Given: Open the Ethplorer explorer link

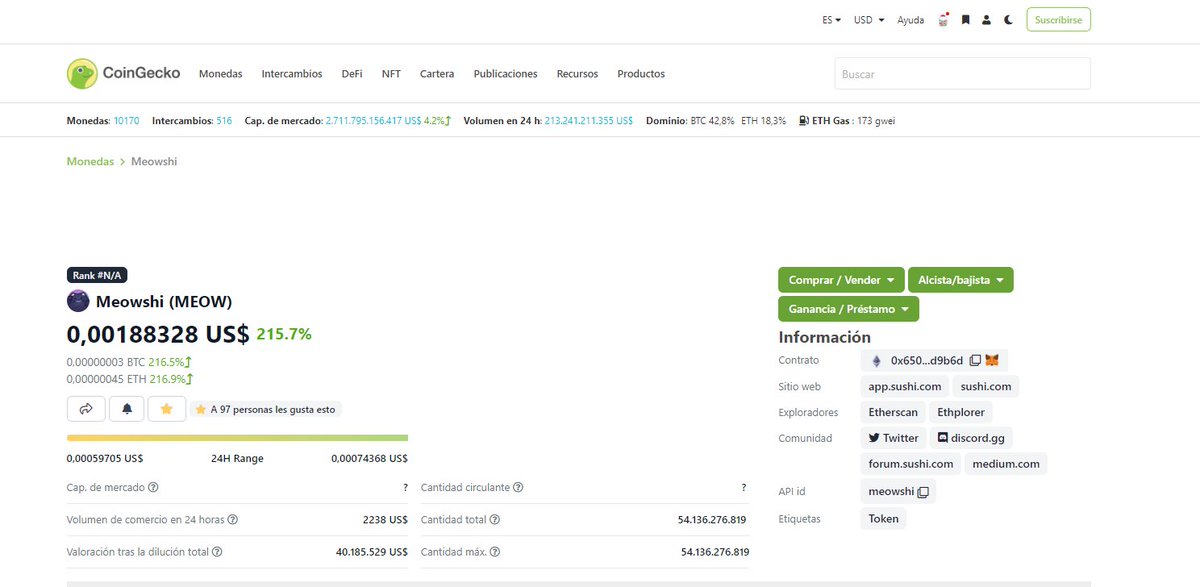Looking at the screenshot, I should pyautogui.click(x=961, y=412).
